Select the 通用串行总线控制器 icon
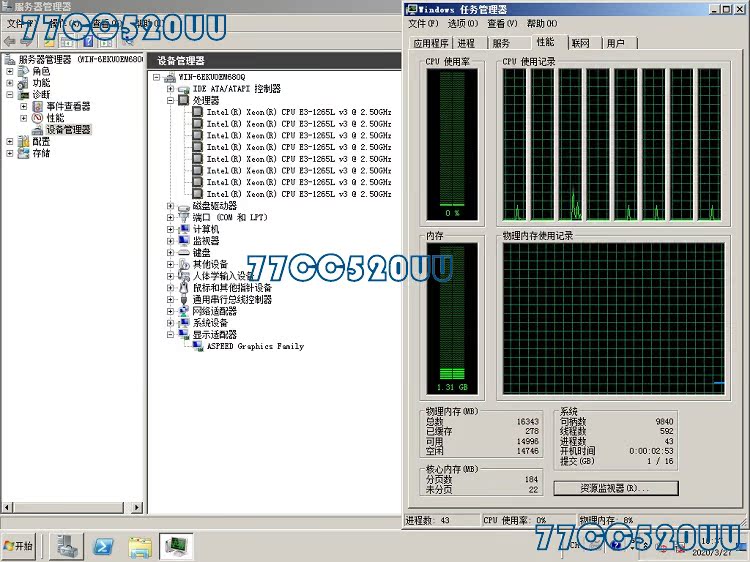750x562 pixels. click(x=184, y=300)
